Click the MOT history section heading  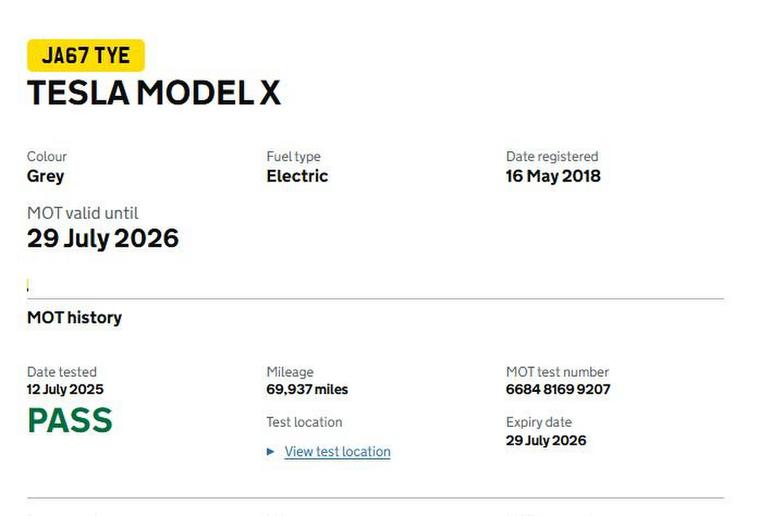(x=74, y=318)
